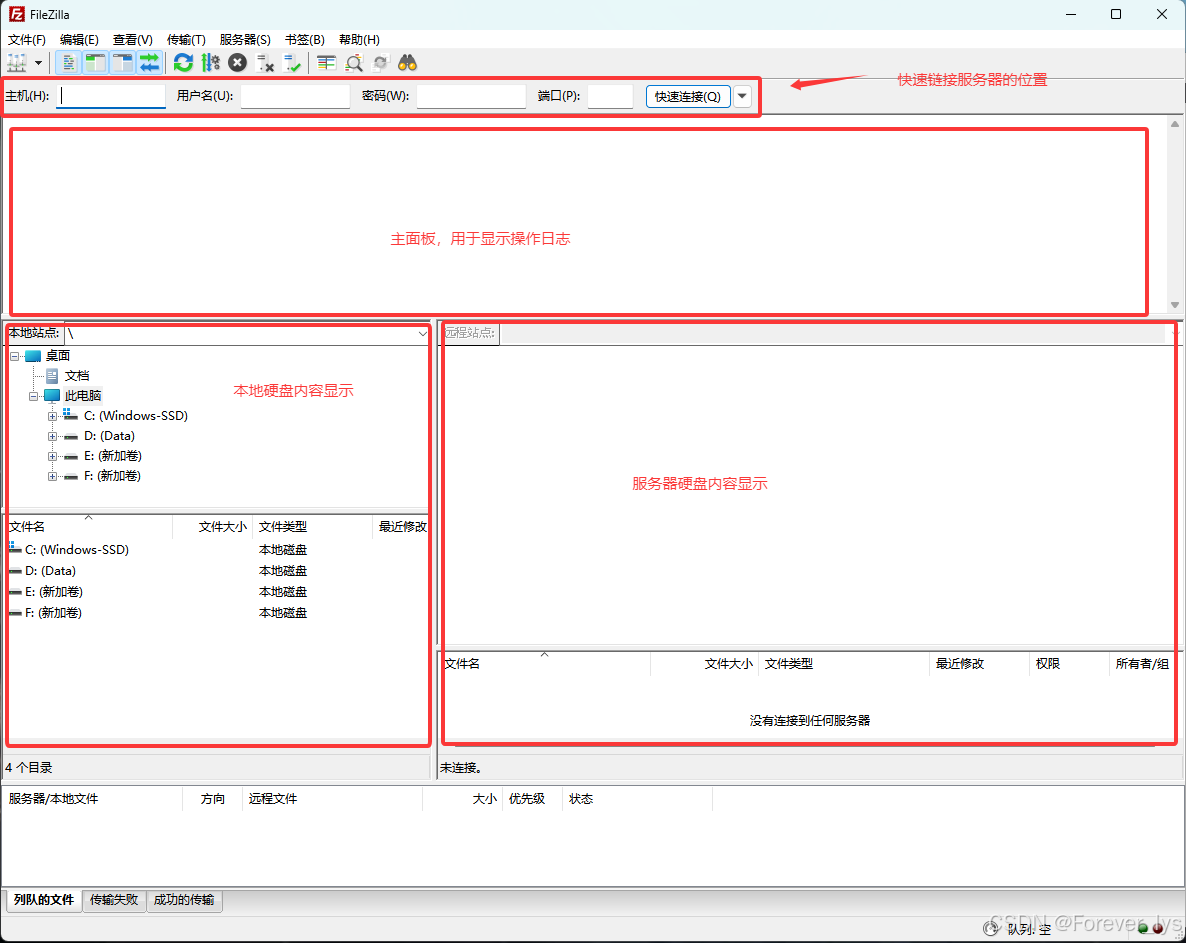Open the 文件(F) menu
This screenshot has height=943, width=1186.
tap(26, 39)
